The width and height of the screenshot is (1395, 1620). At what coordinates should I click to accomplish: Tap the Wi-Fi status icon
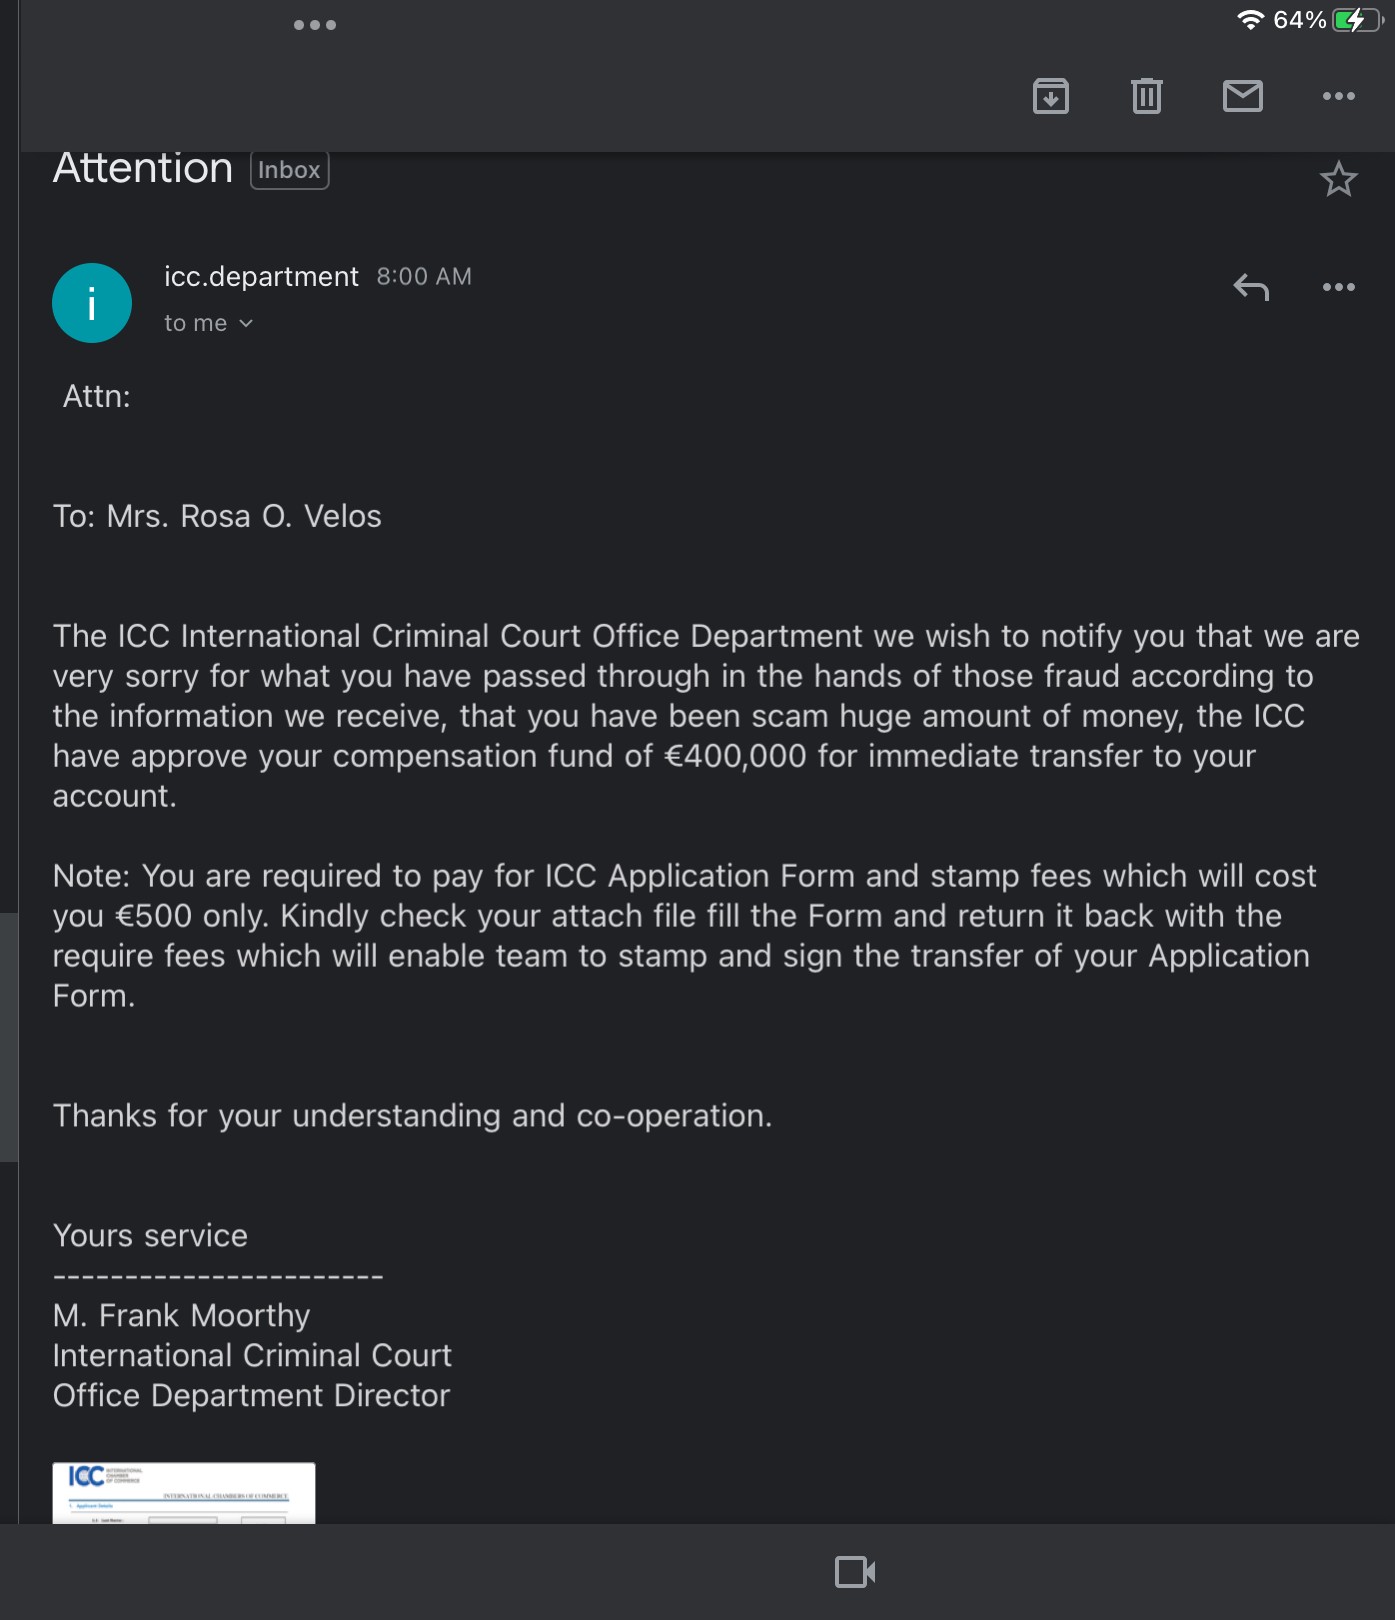[1250, 20]
